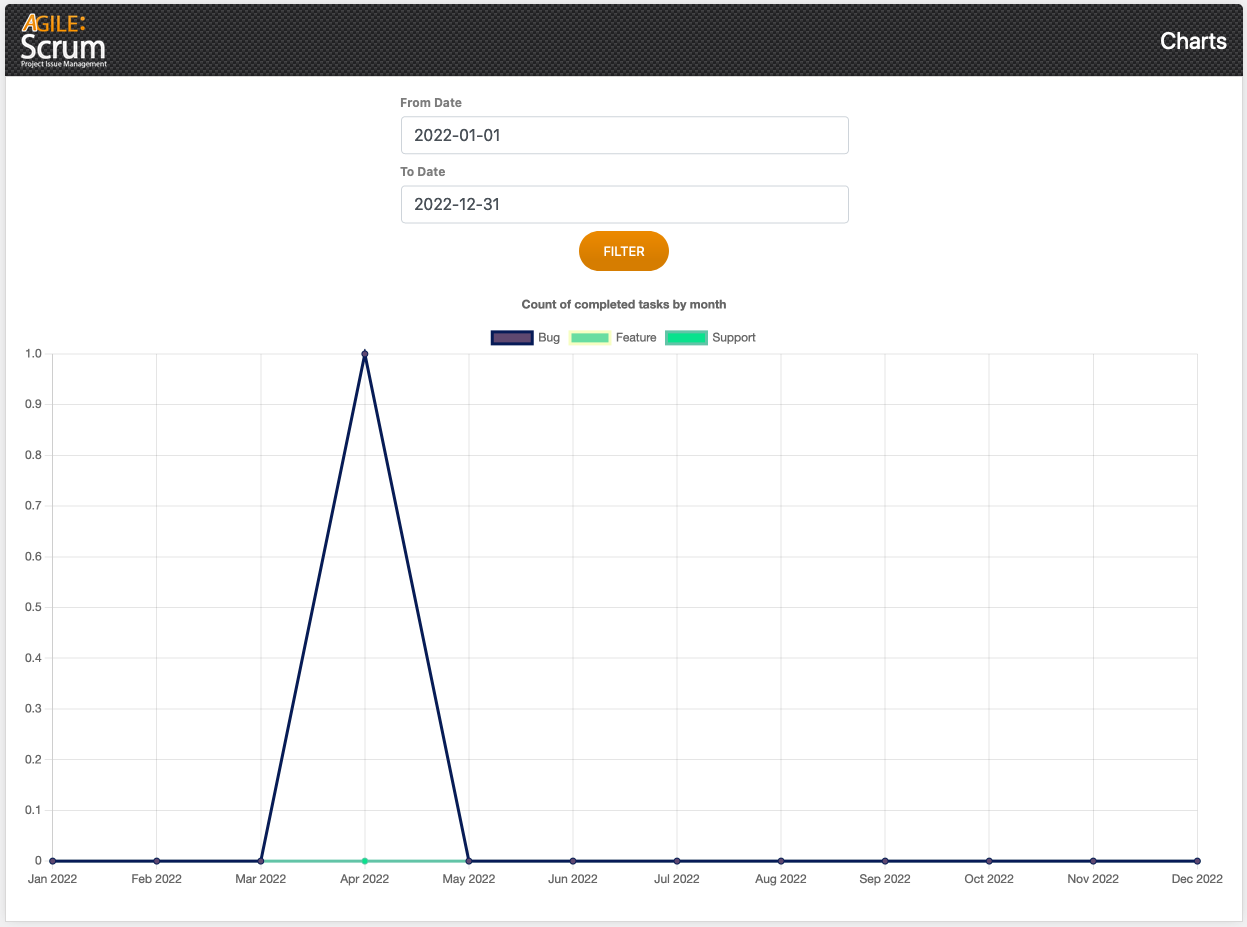This screenshot has width=1247, height=927.
Task: Click the chart title text
Action: click(x=624, y=304)
